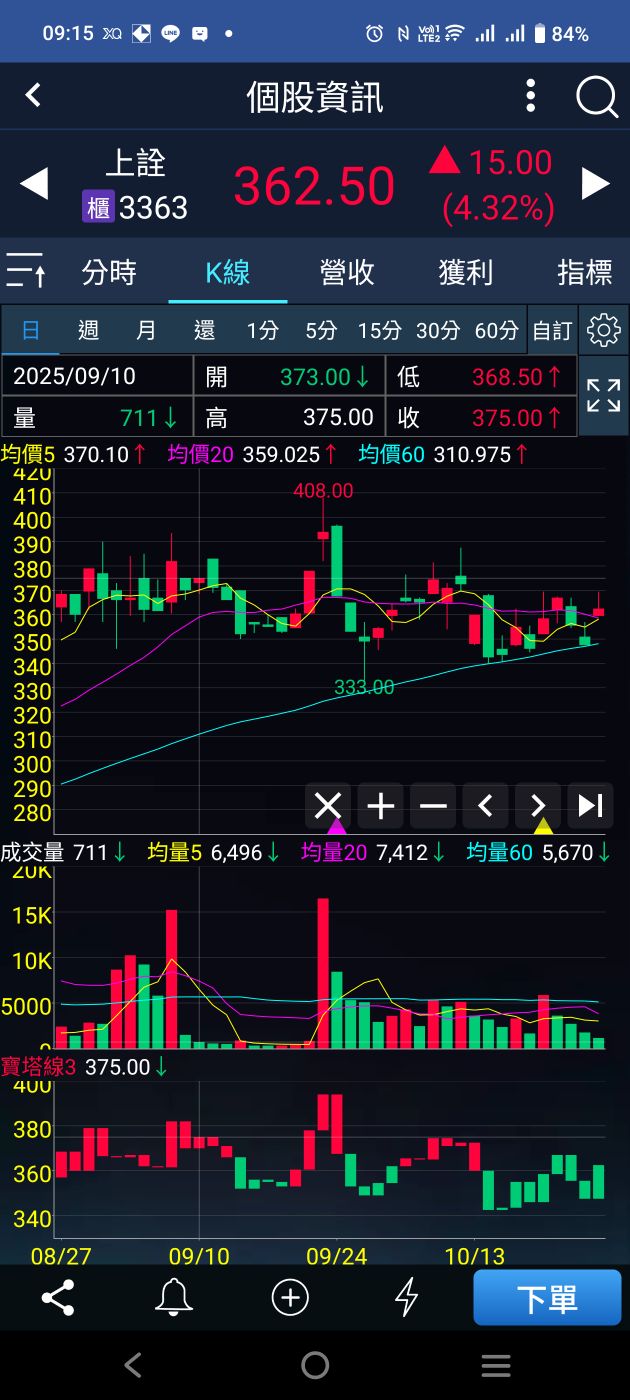Jump to latest candle button
This screenshot has width=630, height=1400.
[591, 805]
